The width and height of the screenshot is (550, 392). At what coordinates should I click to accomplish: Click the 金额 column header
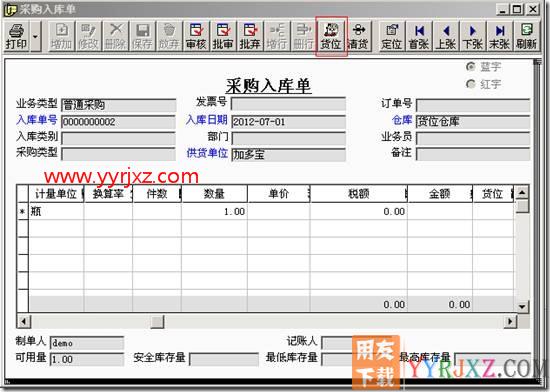[x=440, y=194]
